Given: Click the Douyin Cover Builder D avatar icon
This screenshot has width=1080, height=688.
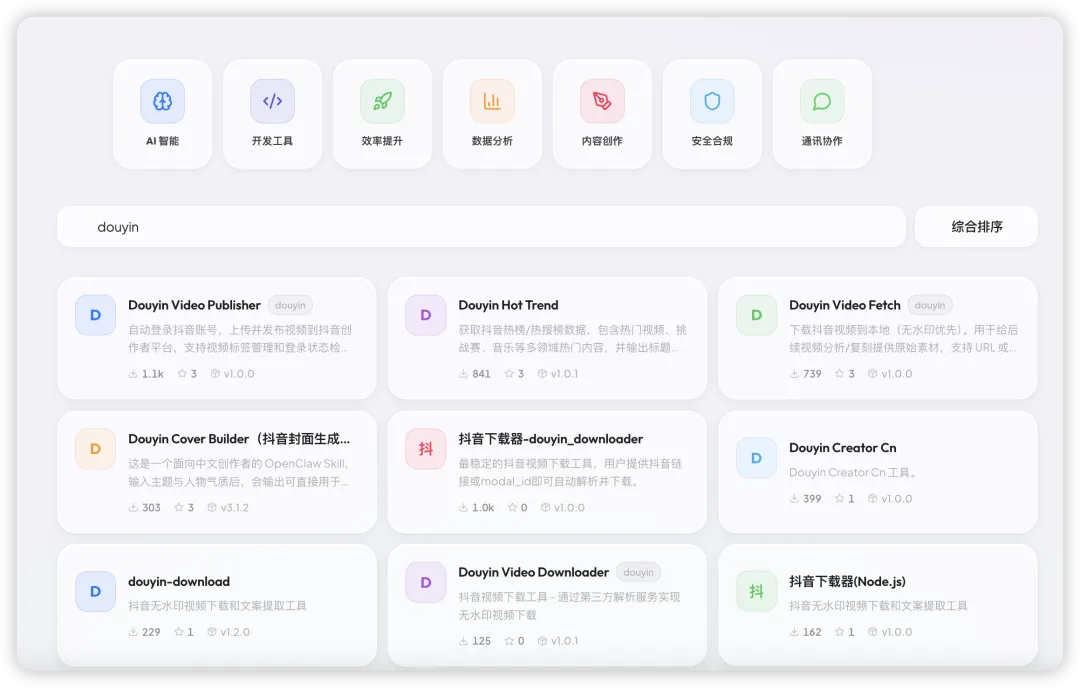Looking at the screenshot, I should 96,449.
